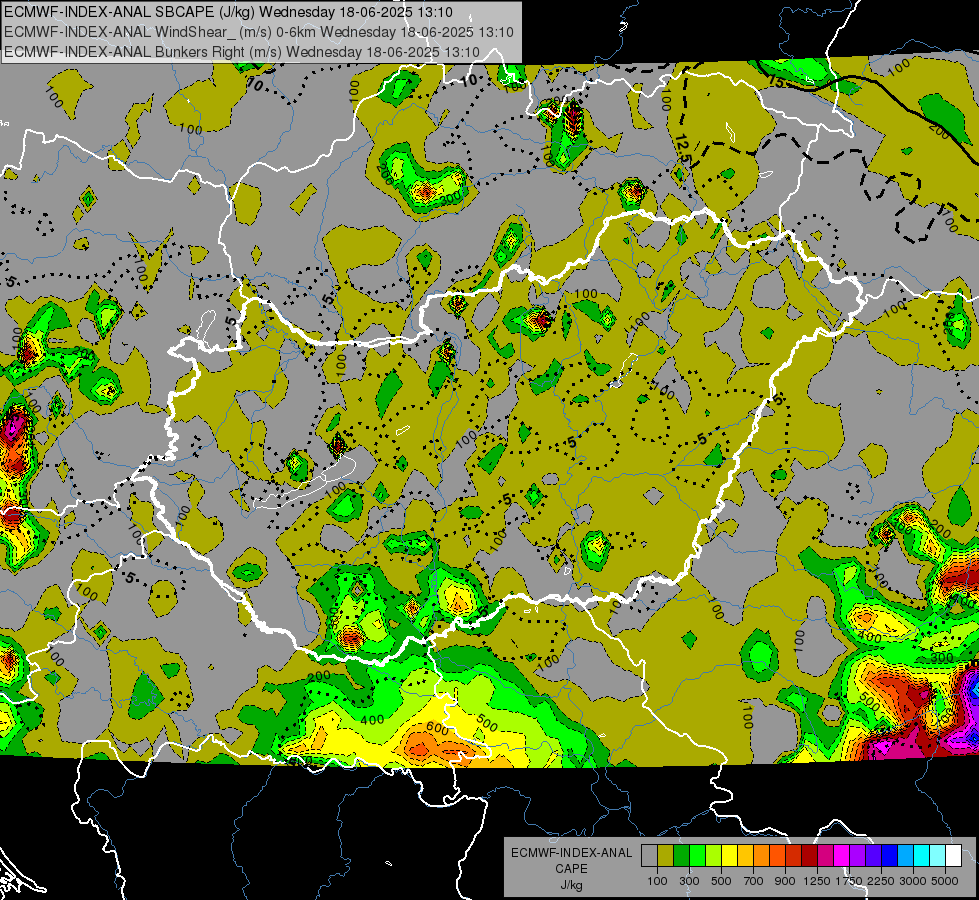Click the bright green 300 J/kg legend swatch
This screenshot has height=900, width=979.
697,855
